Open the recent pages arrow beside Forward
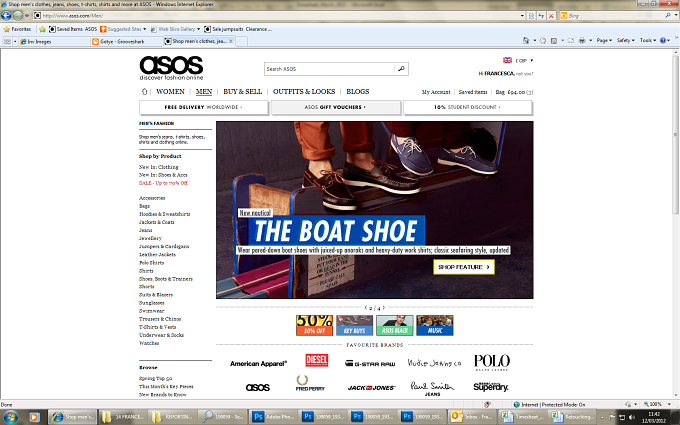The image size is (680, 425). click(27, 16)
